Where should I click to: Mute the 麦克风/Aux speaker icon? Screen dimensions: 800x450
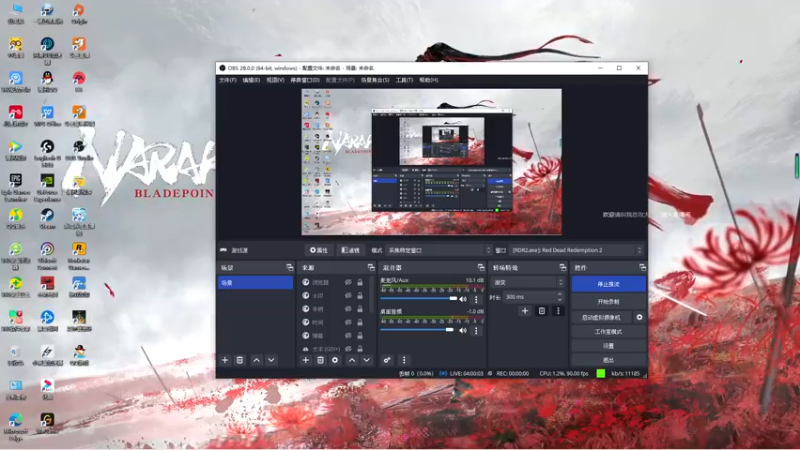(x=463, y=299)
